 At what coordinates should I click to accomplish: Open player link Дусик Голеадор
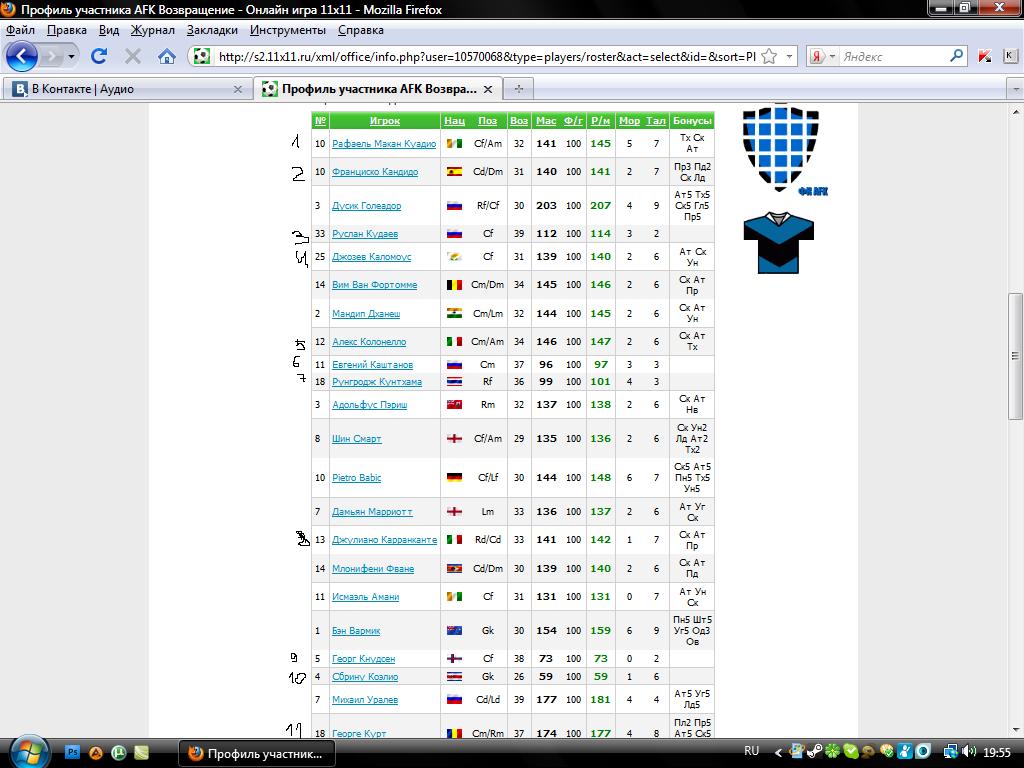(366, 206)
